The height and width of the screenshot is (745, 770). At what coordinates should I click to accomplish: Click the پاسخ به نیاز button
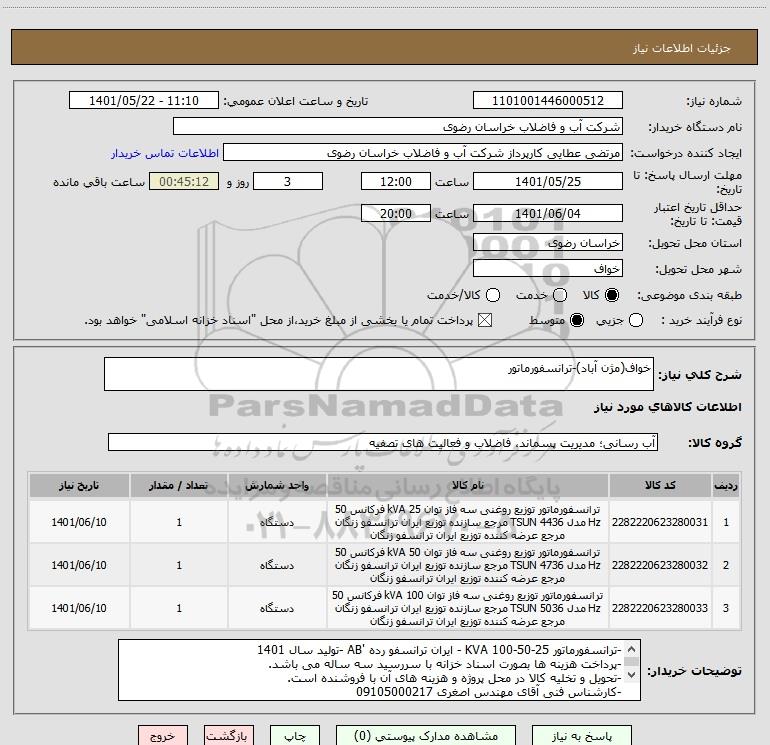coord(582,736)
